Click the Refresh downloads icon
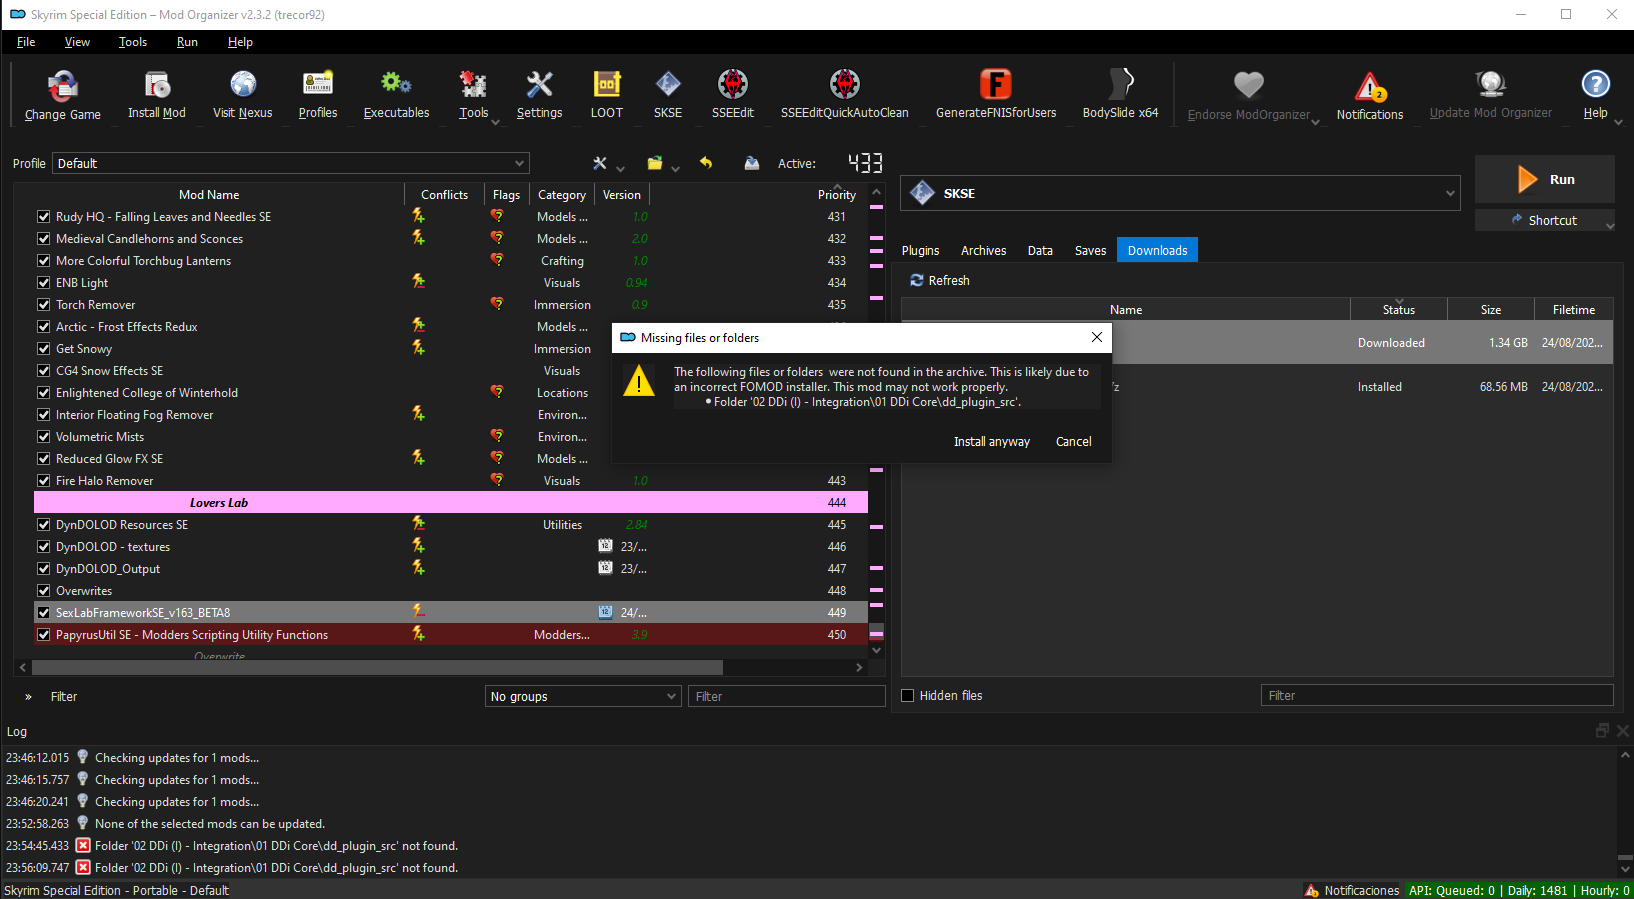 coord(916,280)
